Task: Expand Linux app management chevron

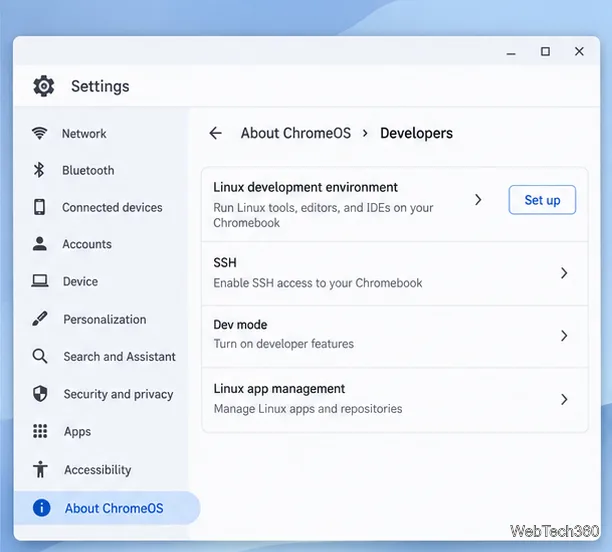Action: 564,399
